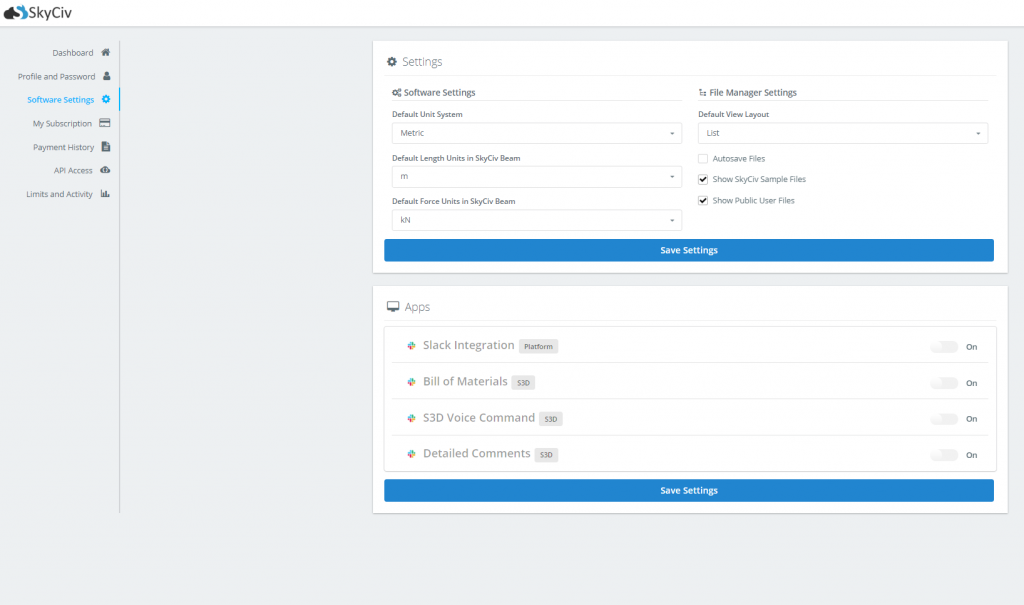Click the Autosave Files label text
This screenshot has height=605, width=1024.
click(739, 159)
